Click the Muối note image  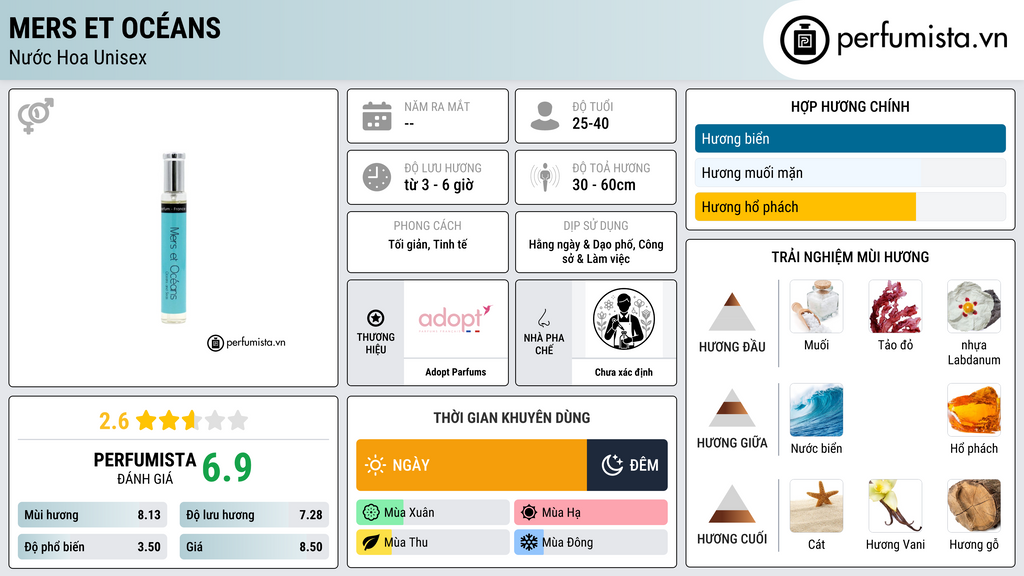816,306
